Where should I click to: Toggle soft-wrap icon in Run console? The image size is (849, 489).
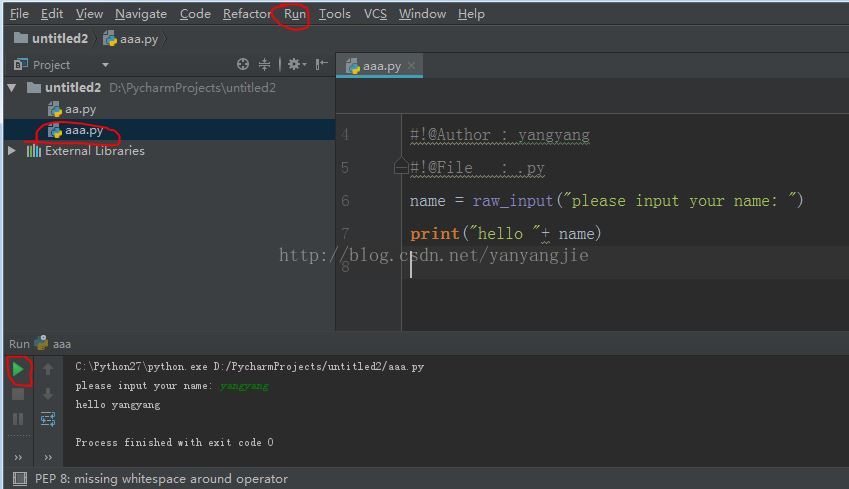pyautogui.click(x=48, y=419)
